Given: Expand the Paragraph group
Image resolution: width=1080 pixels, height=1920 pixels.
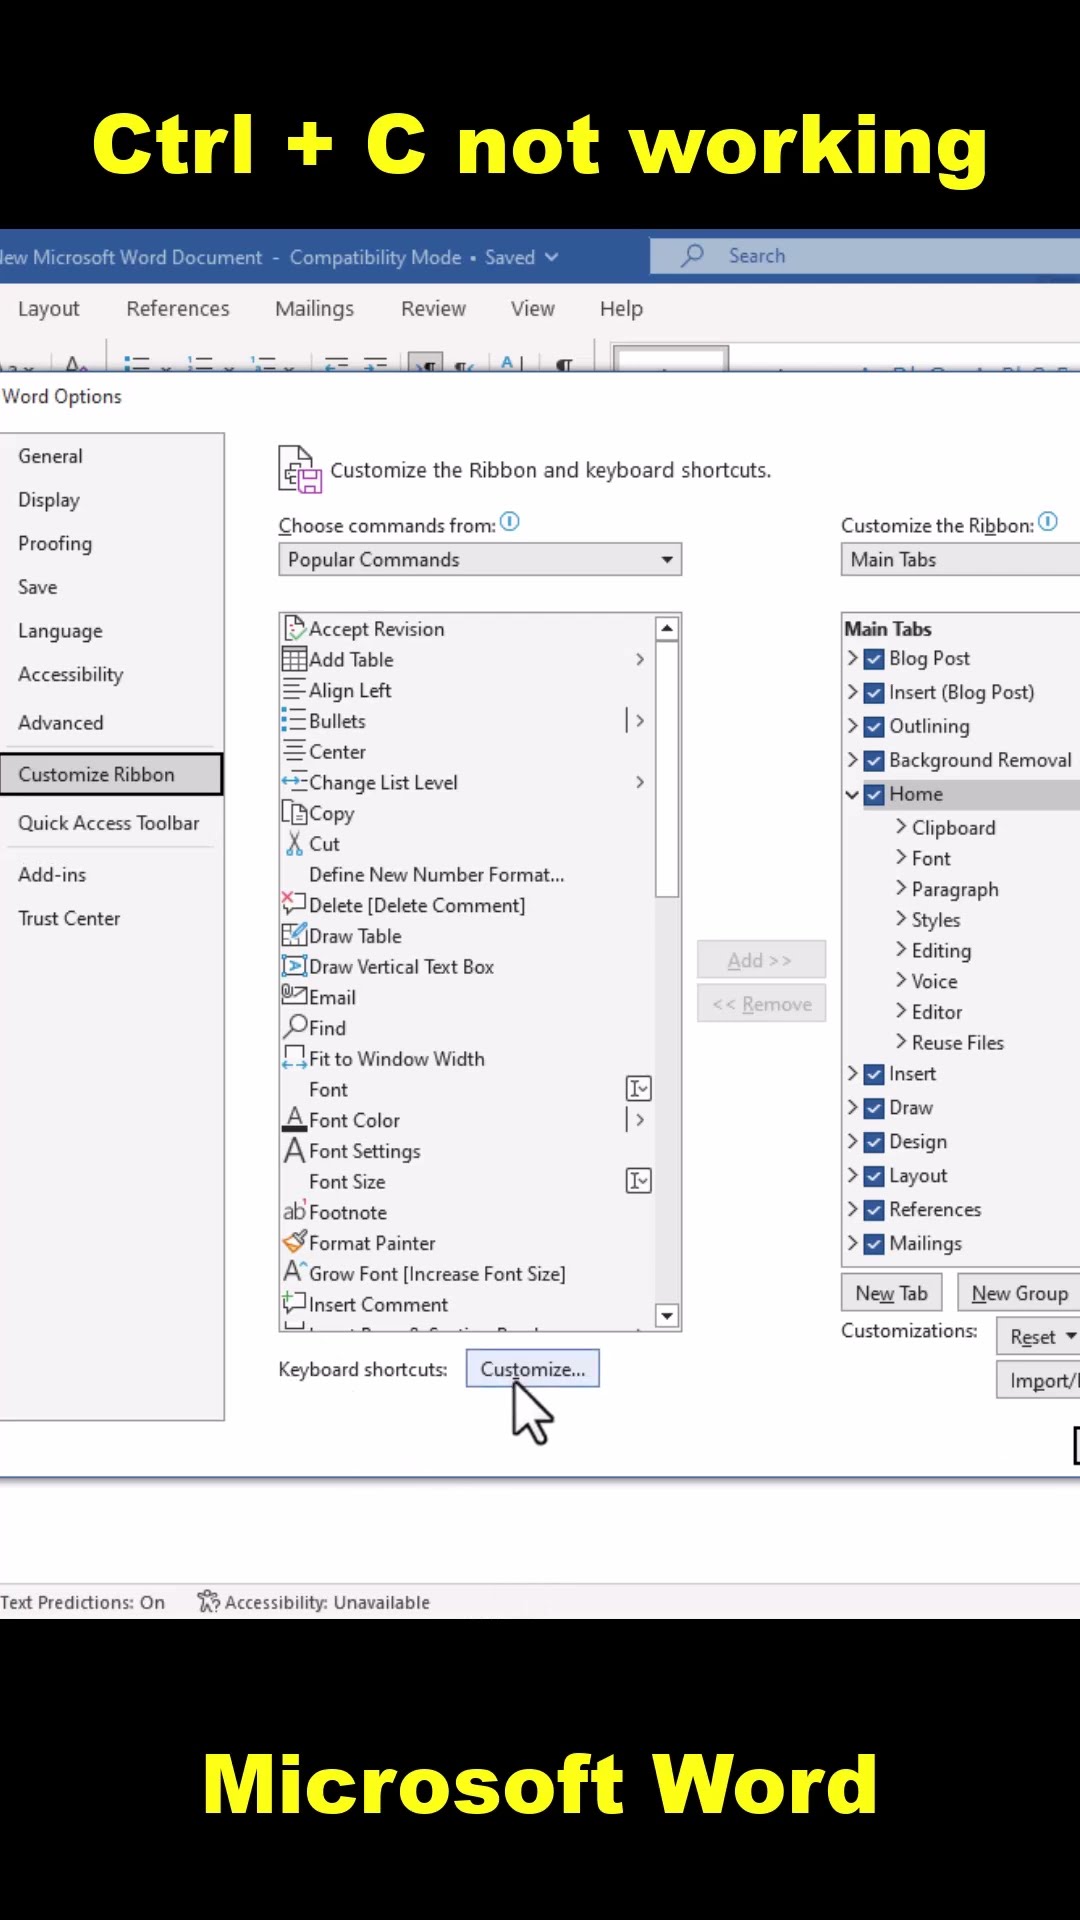Looking at the screenshot, I should click(901, 888).
